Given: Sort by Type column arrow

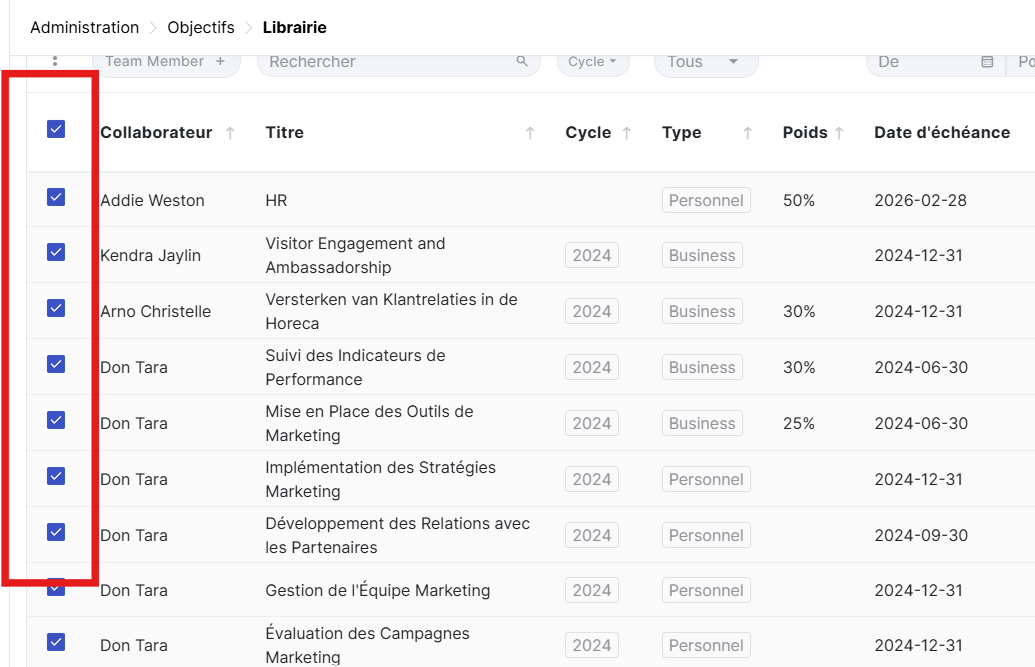Looking at the screenshot, I should 747,133.
